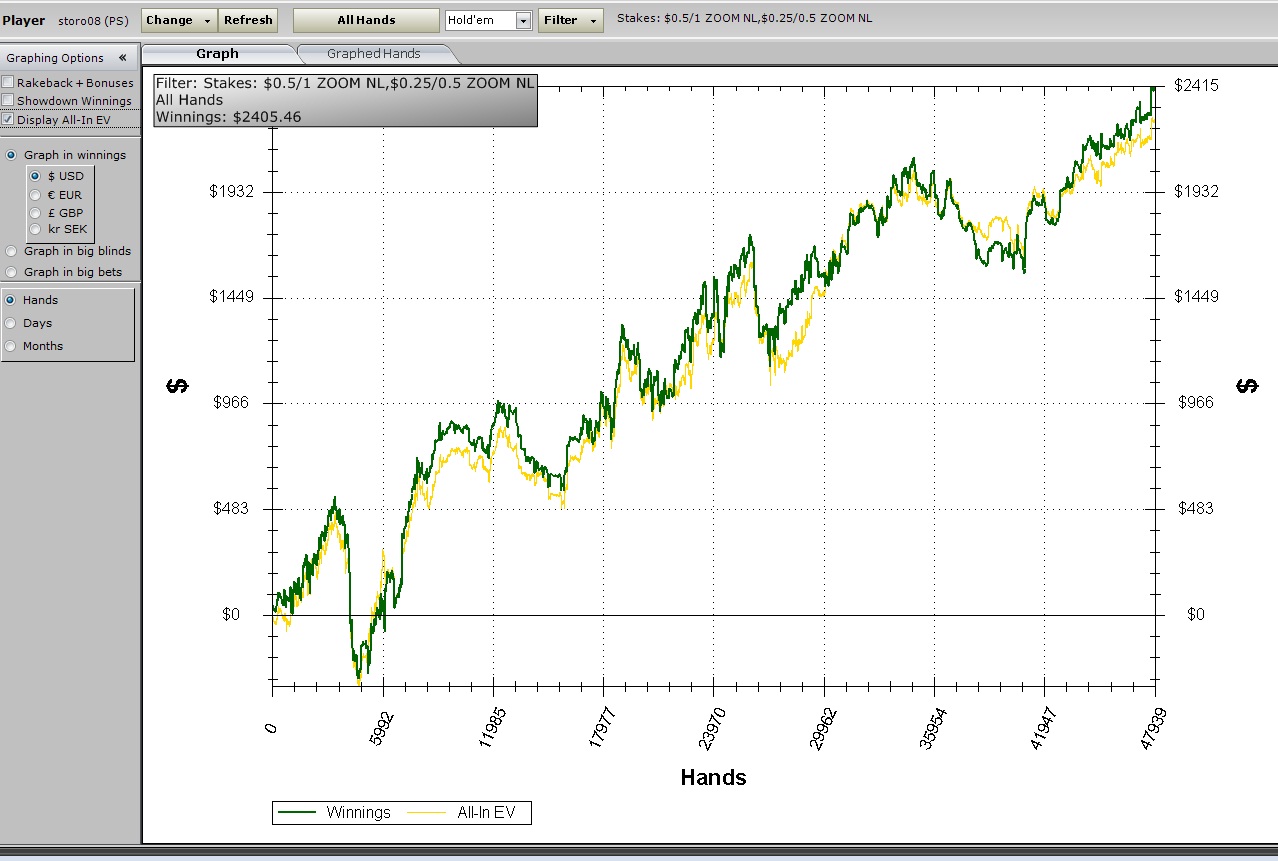Select Graph in big blinds option

(11, 252)
